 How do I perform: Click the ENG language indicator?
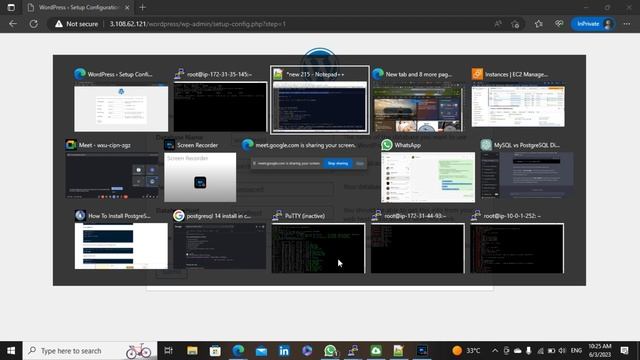(576, 351)
